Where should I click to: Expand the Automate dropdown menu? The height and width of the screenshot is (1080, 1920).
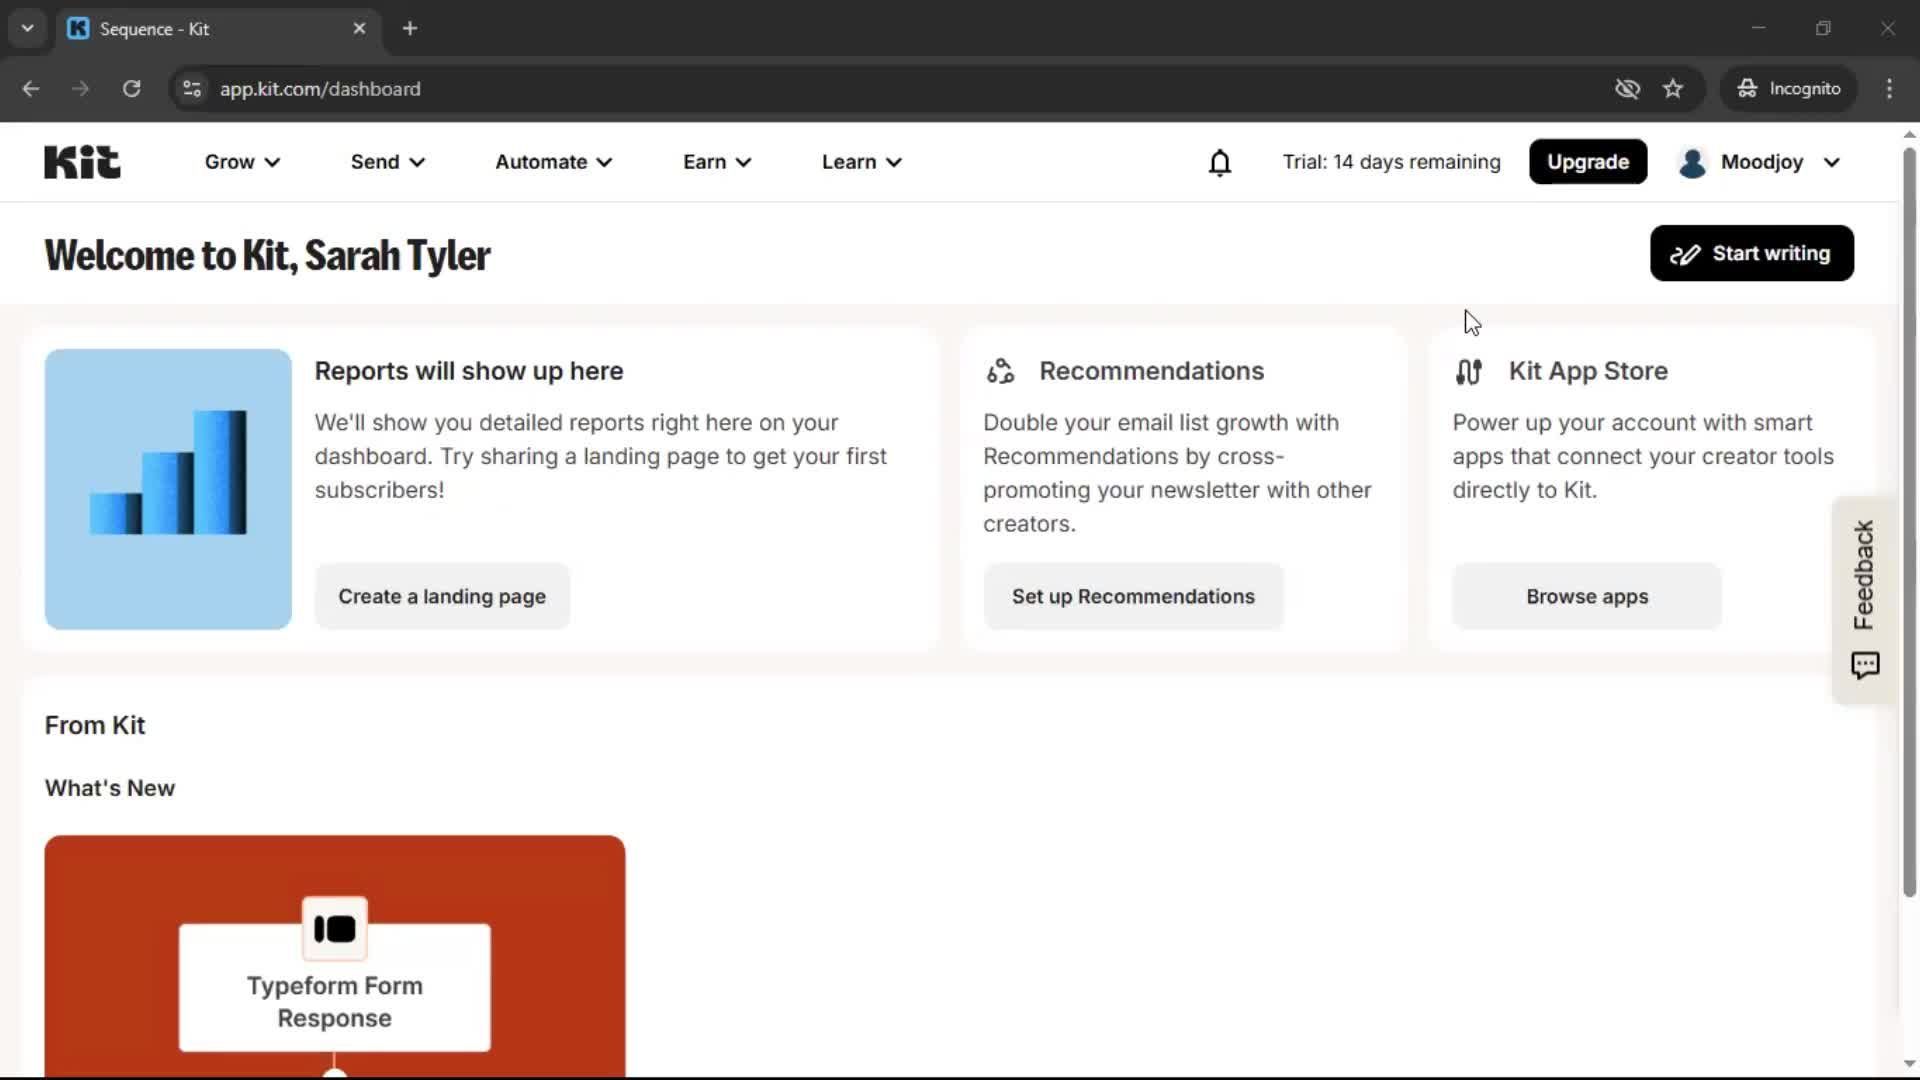click(553, 162)
